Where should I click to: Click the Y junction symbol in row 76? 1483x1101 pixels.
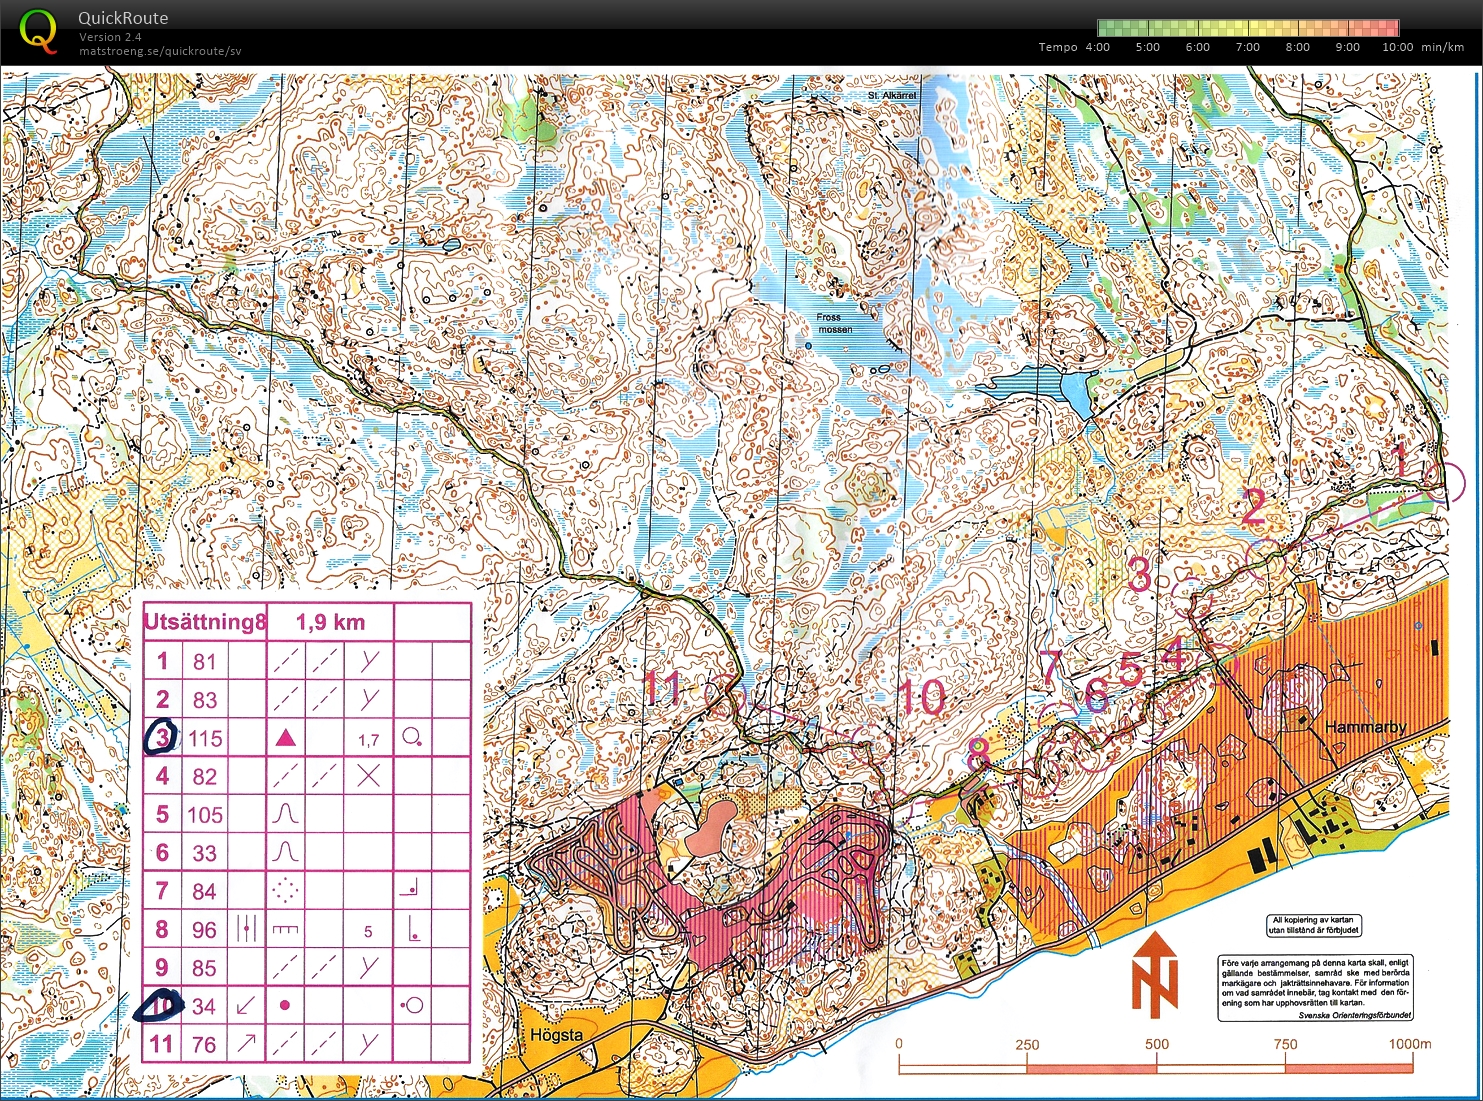point(370,1044)
